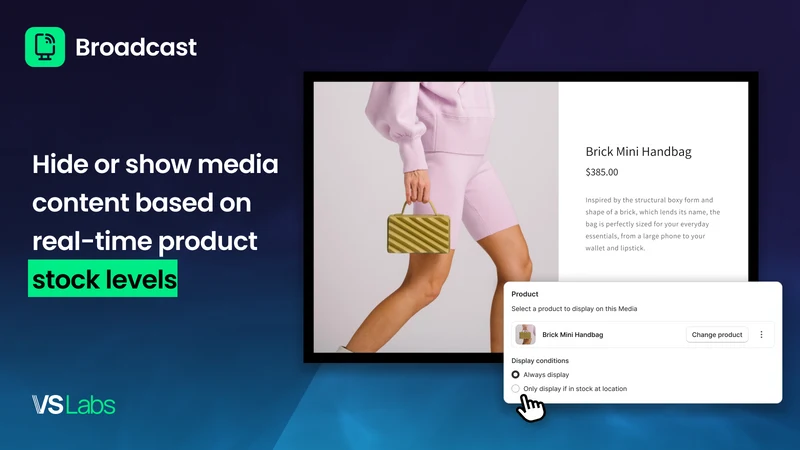Click the Display conditions heading
This screenshot has height=450, width=800.
click(540, 361)
